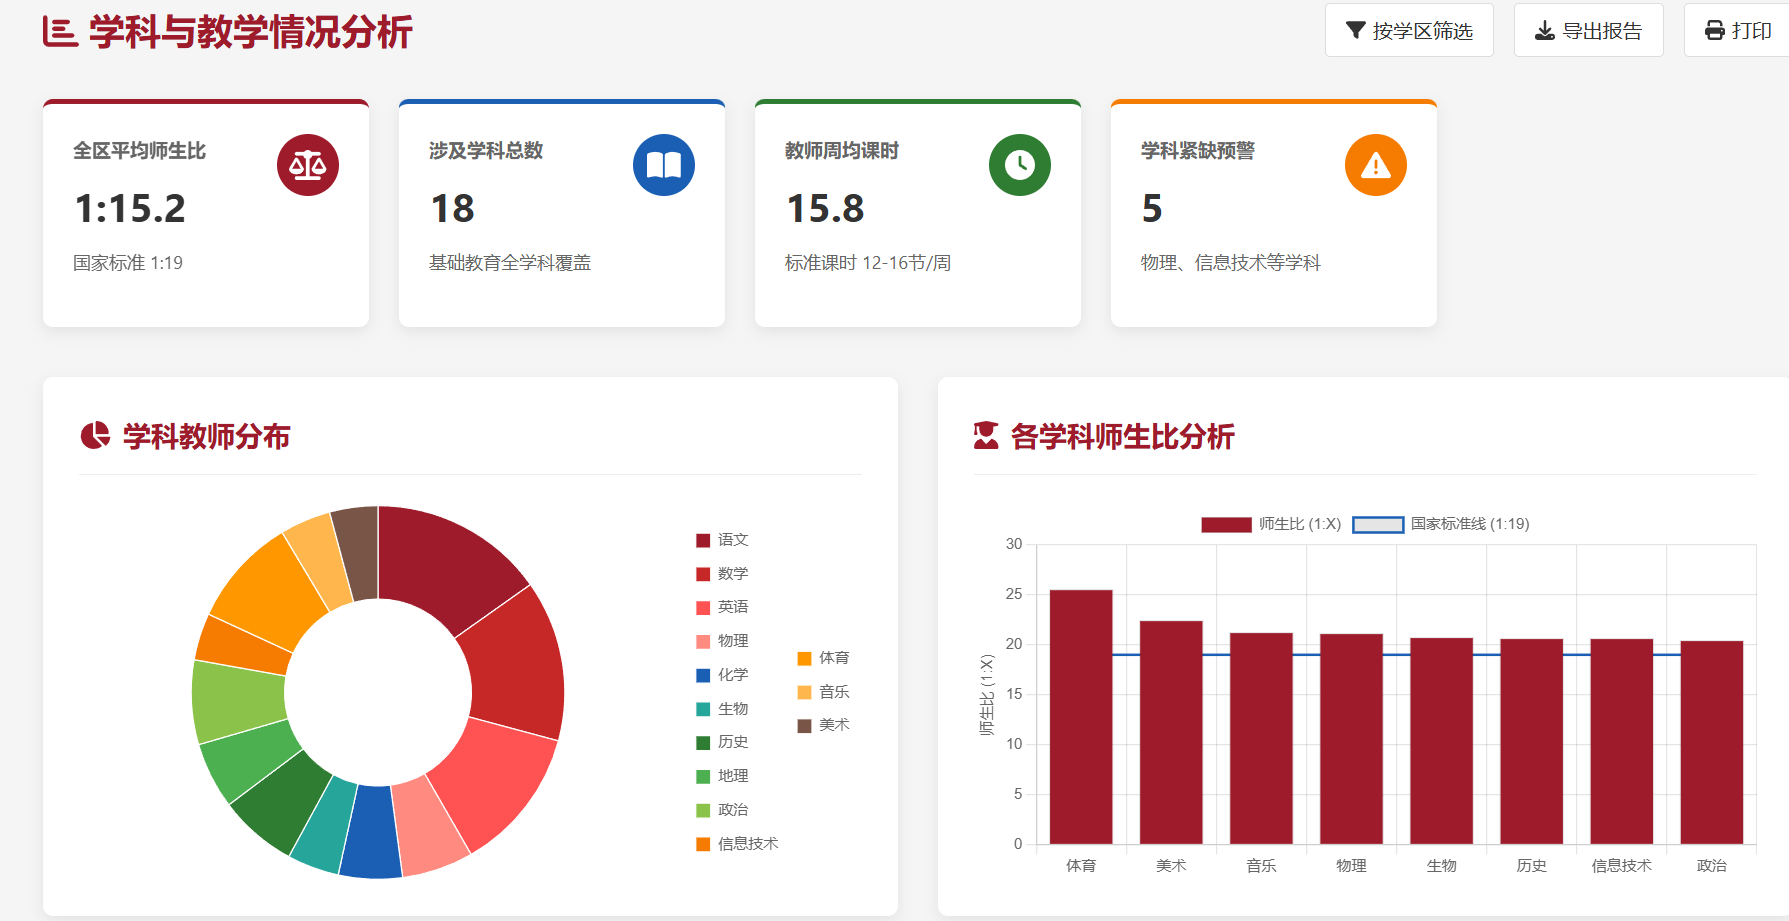Select the teal 生物 donut segment

(325, 822)
